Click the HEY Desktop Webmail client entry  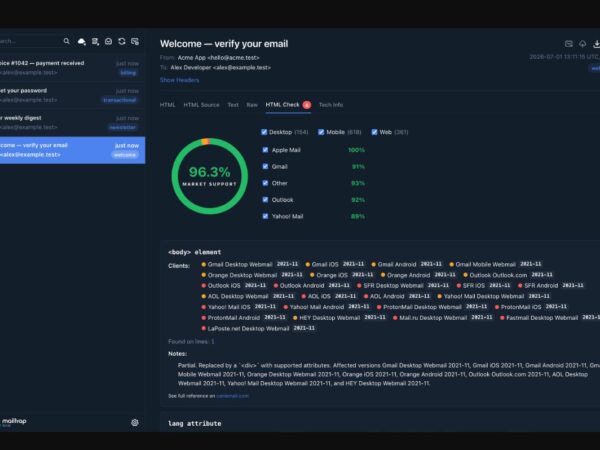[x=340, y=318]
